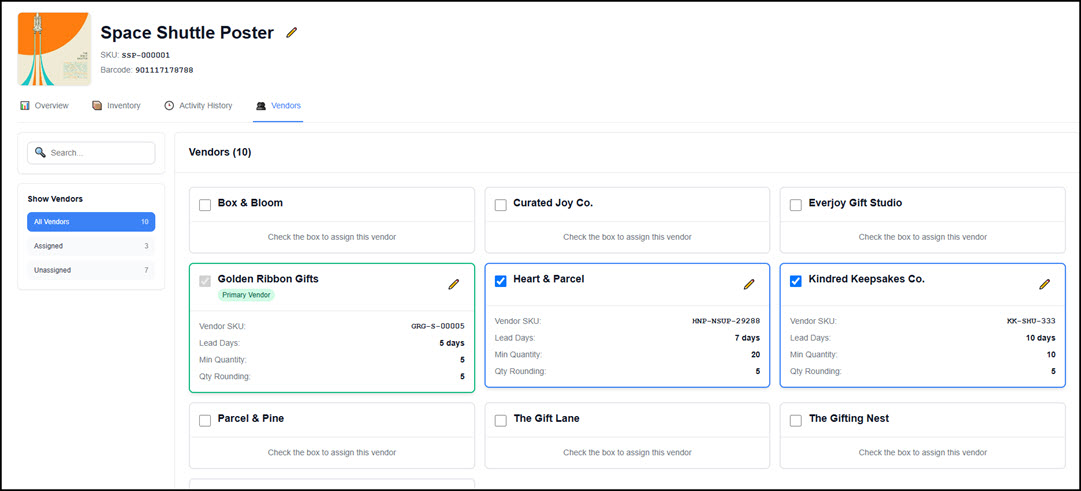Show only Unassigned vendors

(x=91, y=270)
